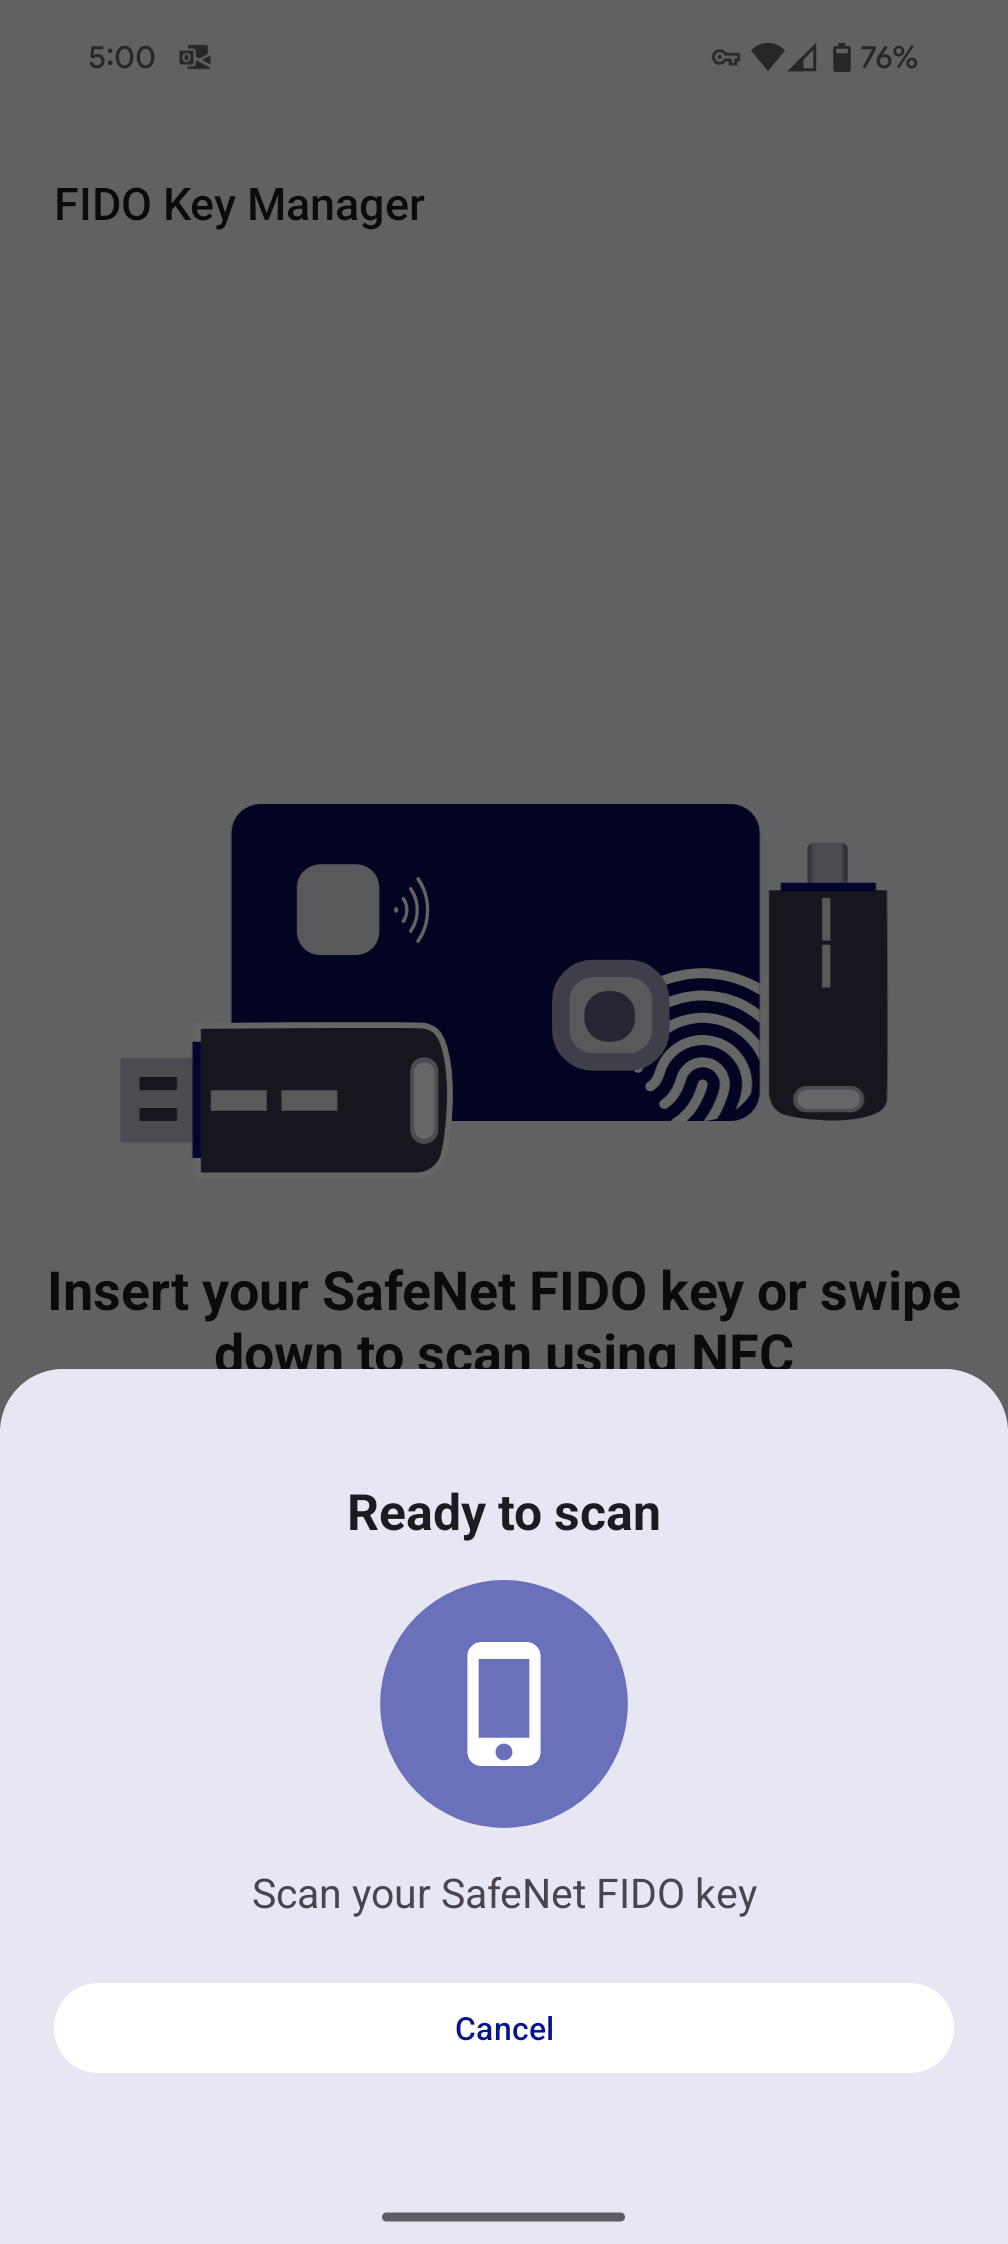
Task: Tap the Cancel button
Action: tap(504, 2028)
